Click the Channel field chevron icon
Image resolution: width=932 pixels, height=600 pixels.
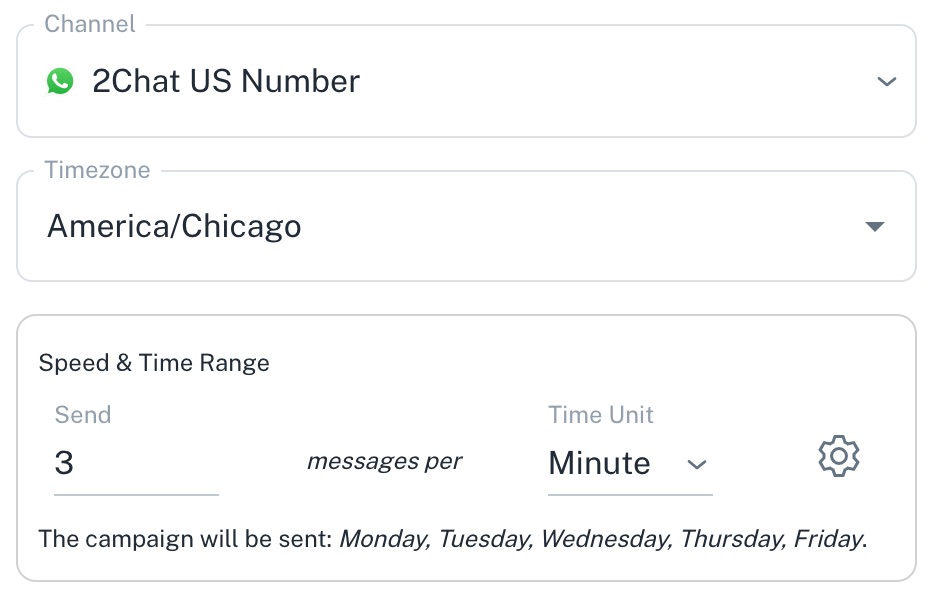(886, 81)
